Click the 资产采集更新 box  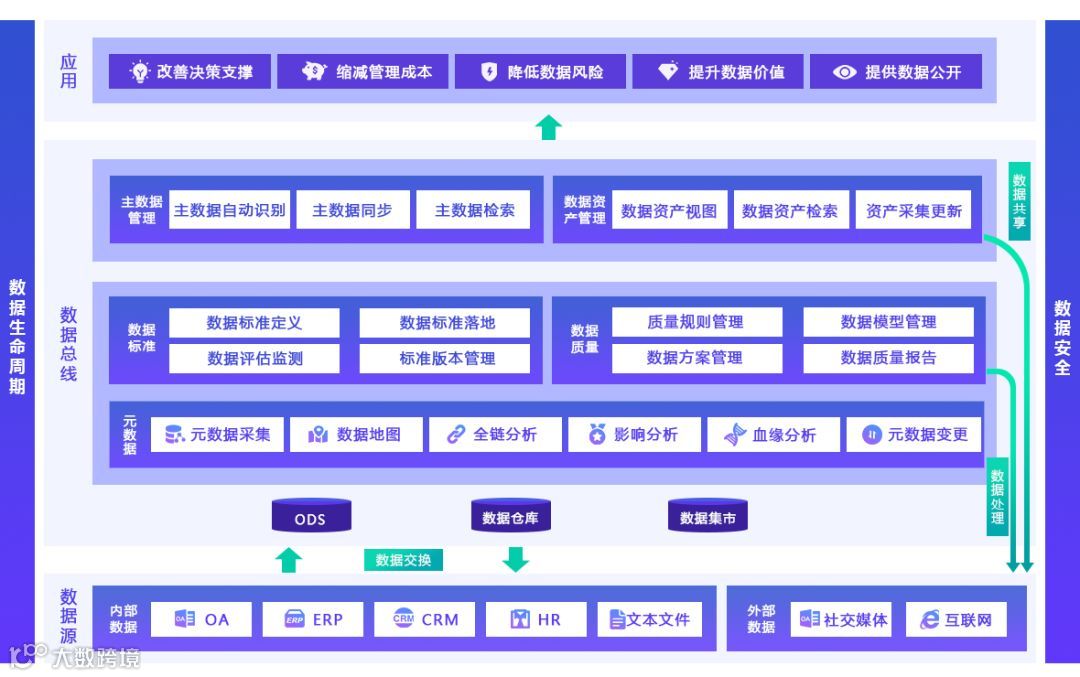point(913,210)
